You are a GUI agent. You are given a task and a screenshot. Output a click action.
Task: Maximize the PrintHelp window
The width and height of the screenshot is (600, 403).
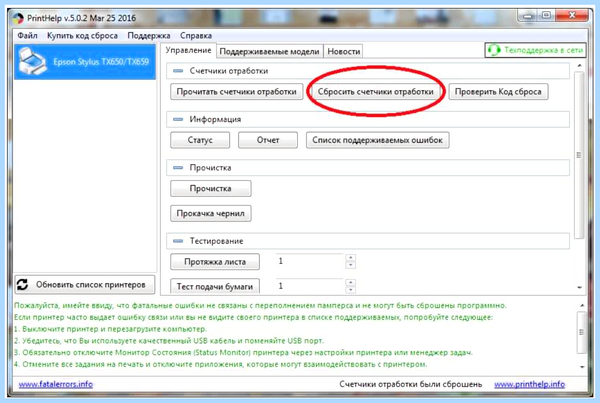coord(546,15)
